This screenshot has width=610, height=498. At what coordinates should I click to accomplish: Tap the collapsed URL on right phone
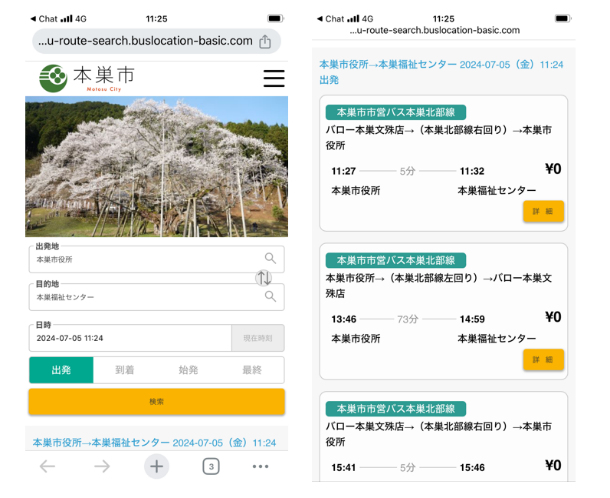click(434, 30)
